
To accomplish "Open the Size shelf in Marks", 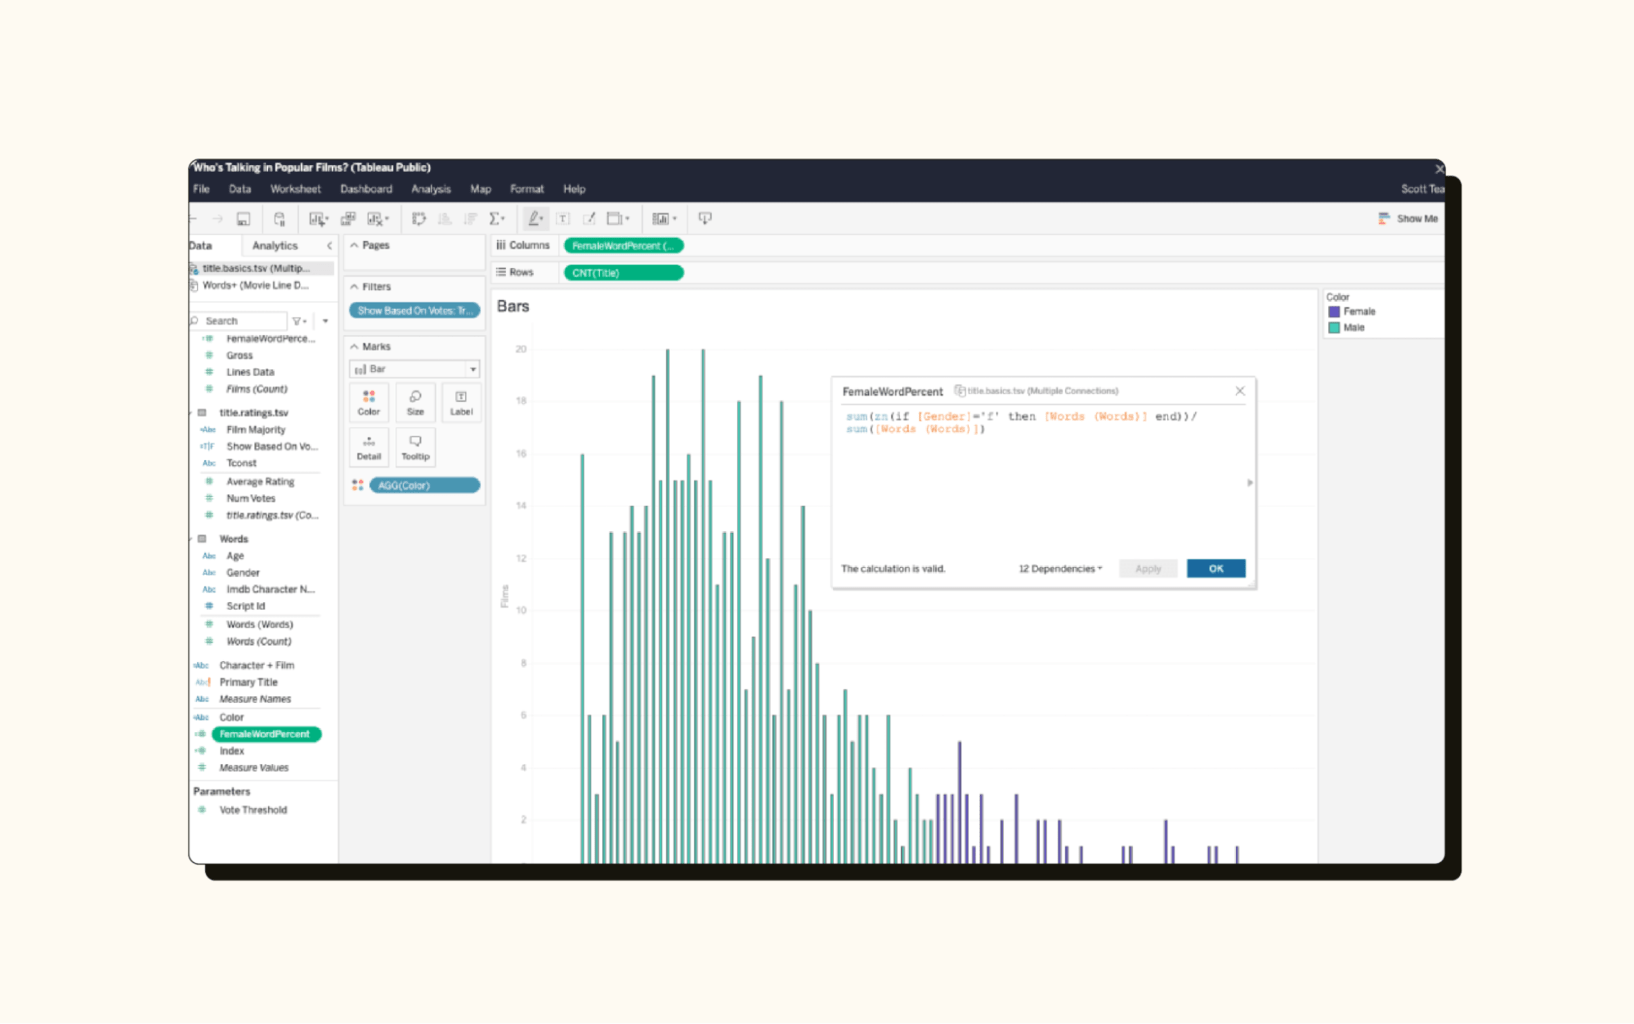I will coord(415,402).
